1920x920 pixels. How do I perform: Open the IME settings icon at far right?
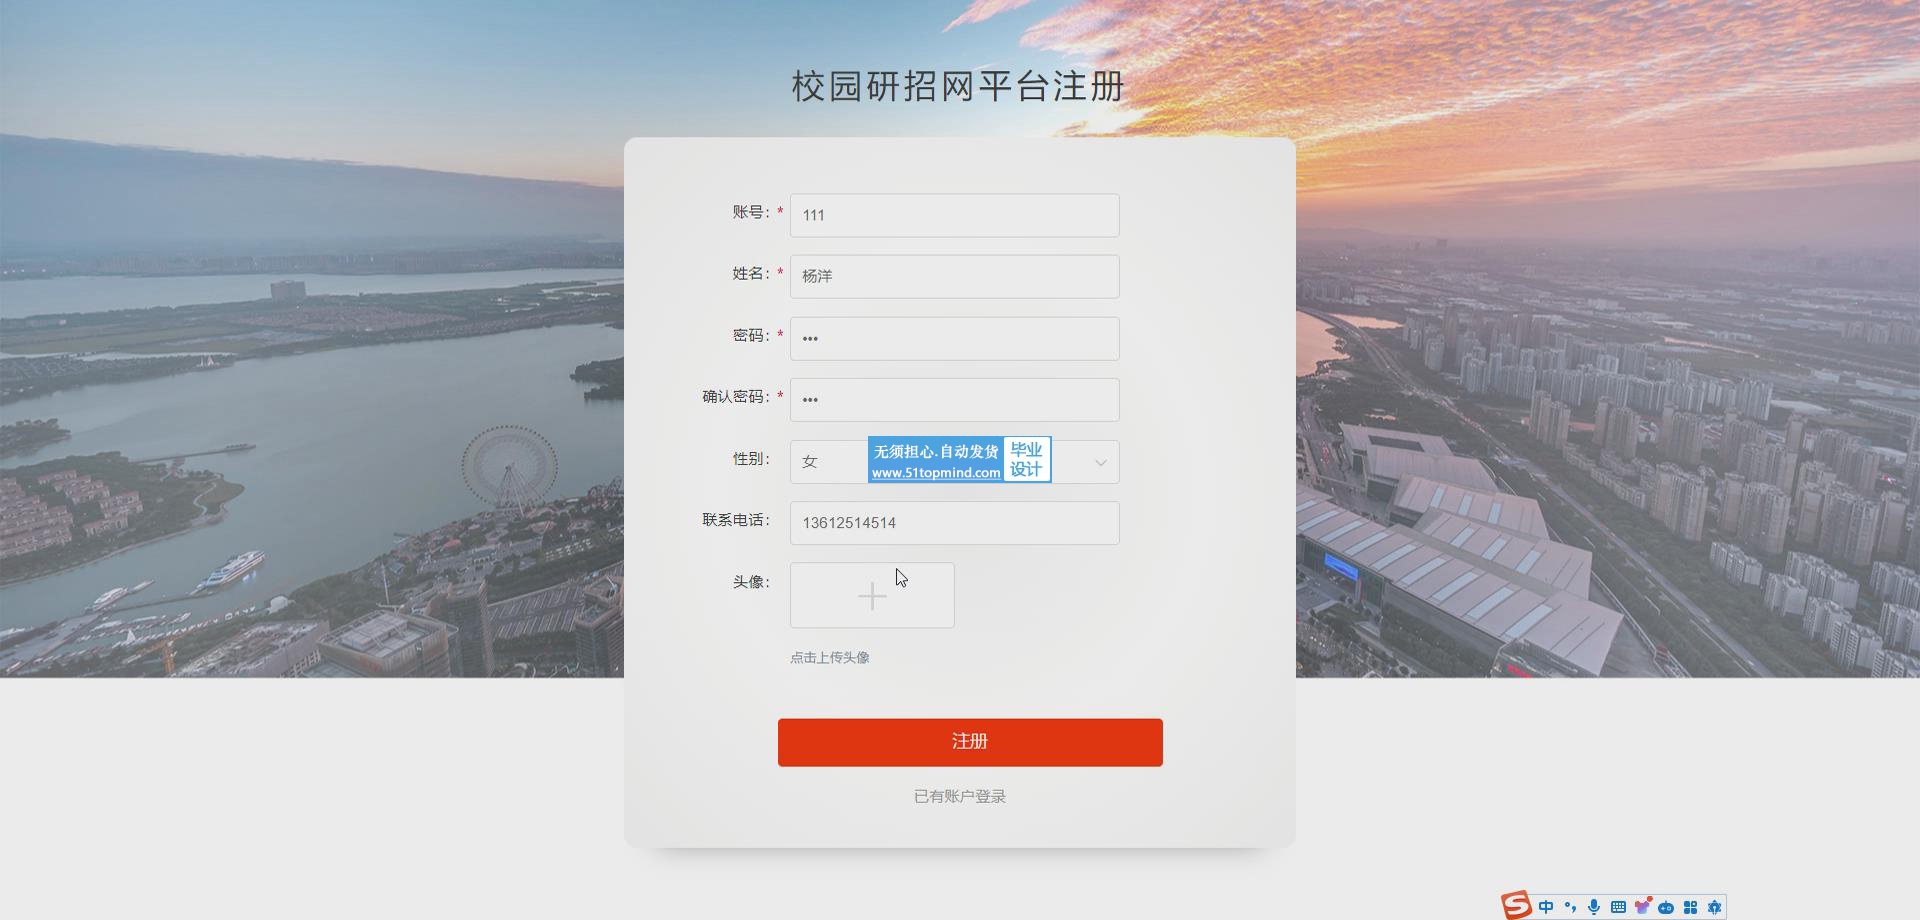[x=1714, y=907]
